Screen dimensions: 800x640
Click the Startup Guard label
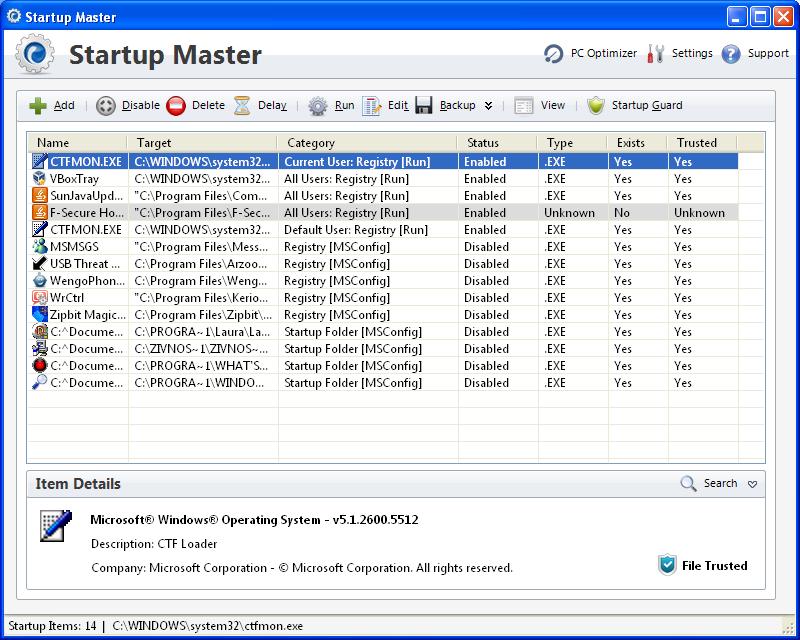coord(647,105)
